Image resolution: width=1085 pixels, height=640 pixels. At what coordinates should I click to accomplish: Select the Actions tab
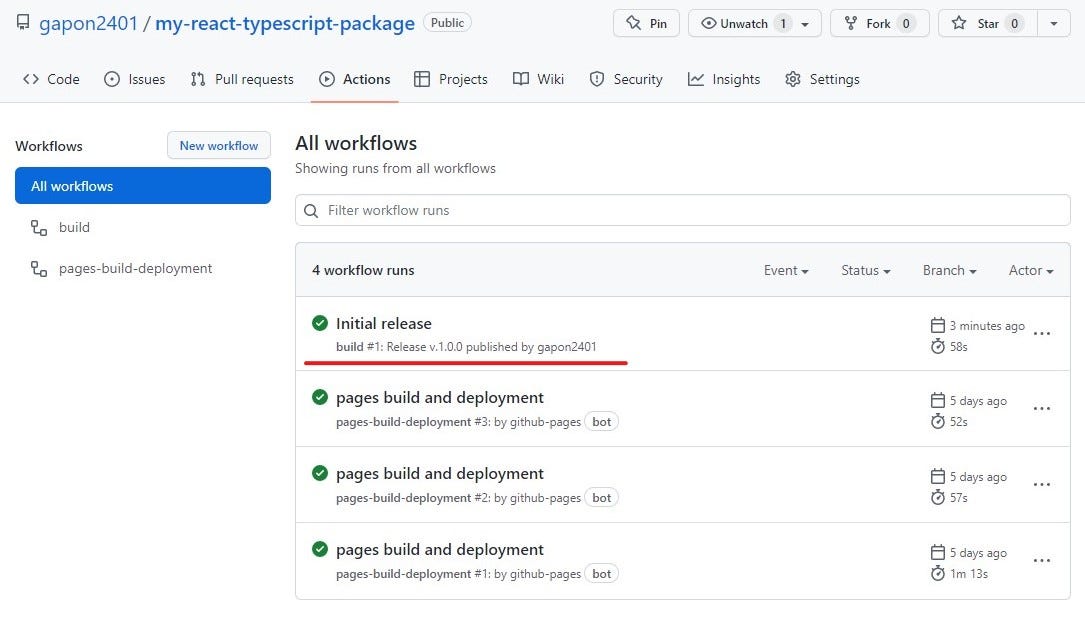point(354,79)
